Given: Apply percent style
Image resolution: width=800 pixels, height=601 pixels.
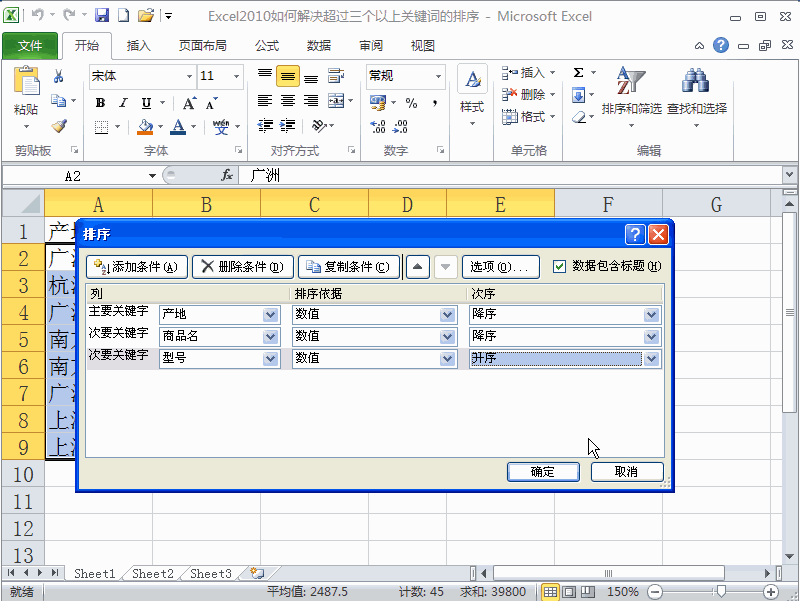Looking at the screenshot, I should (x=411, y=103).
